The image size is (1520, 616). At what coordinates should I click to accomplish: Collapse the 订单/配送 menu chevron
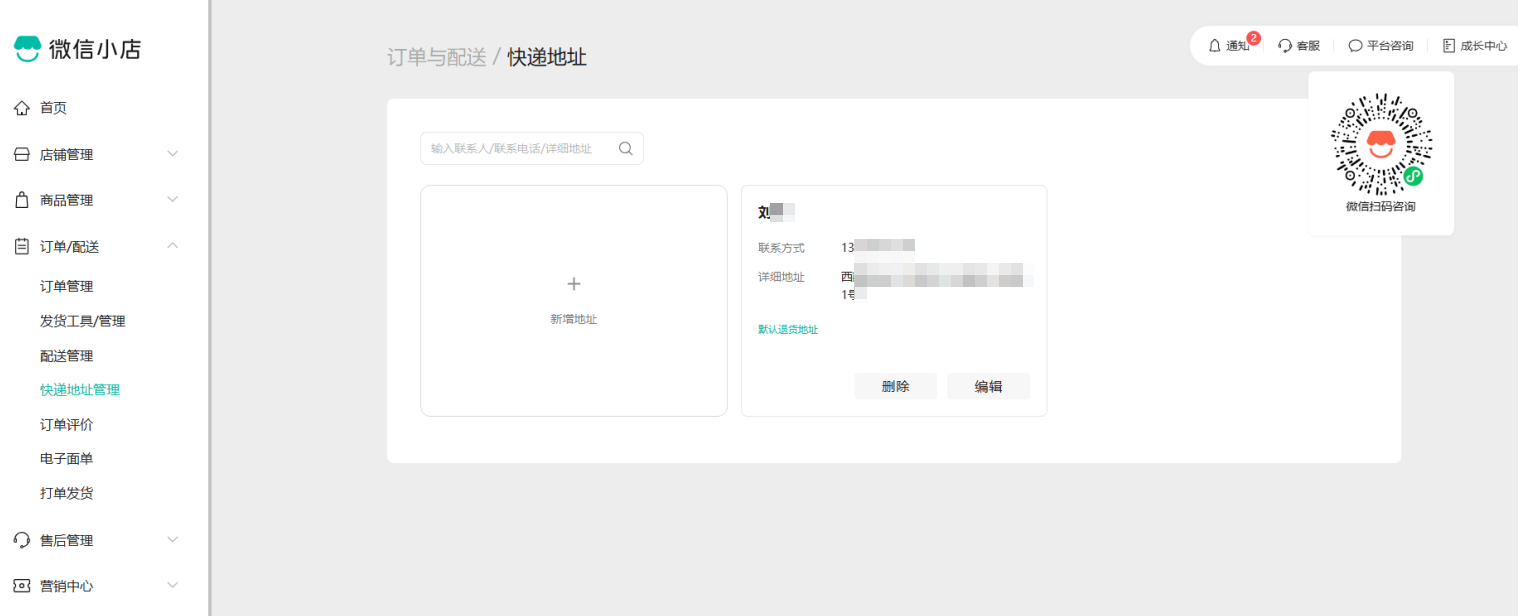(172, 246)
